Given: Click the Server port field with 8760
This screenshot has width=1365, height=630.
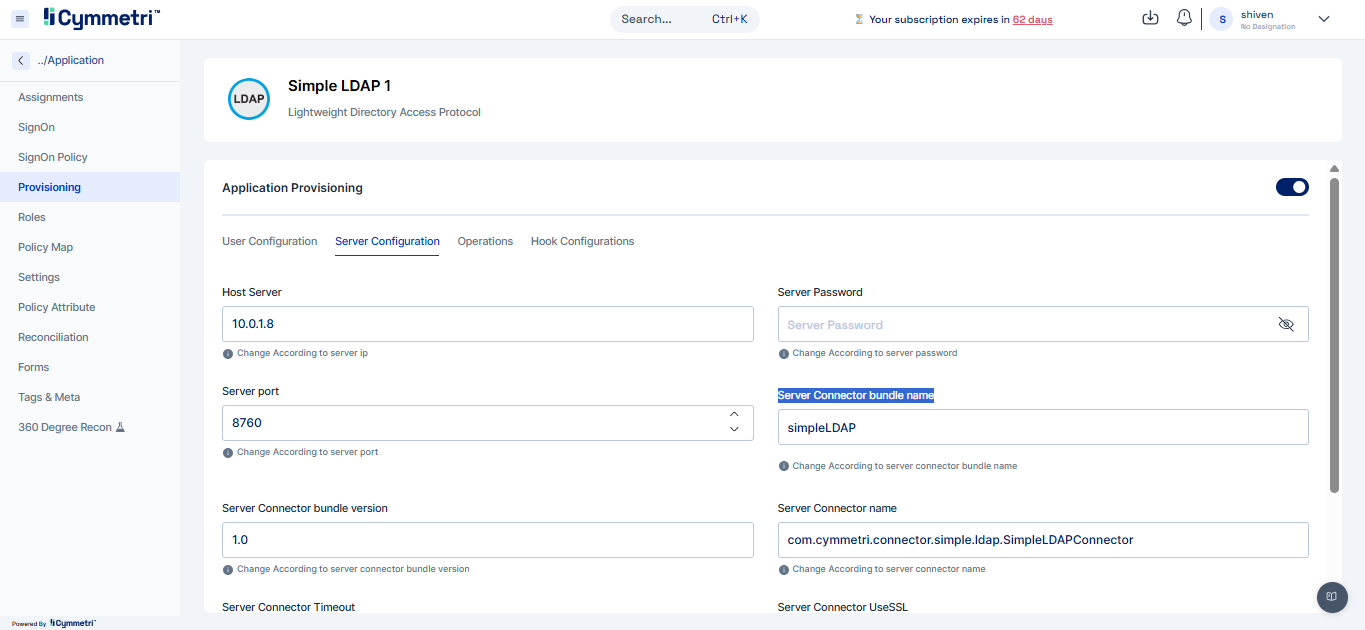Looking at the screenshot, I should (487, 423).
